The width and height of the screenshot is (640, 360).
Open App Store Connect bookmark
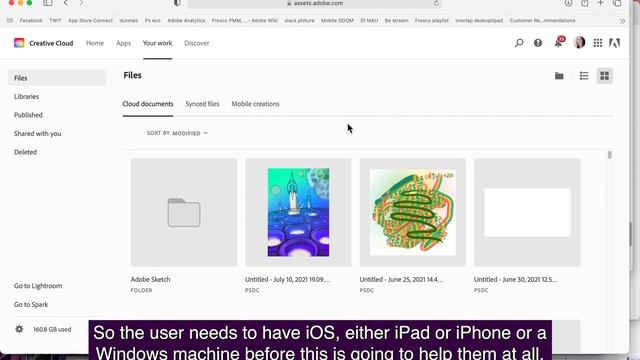91,20
